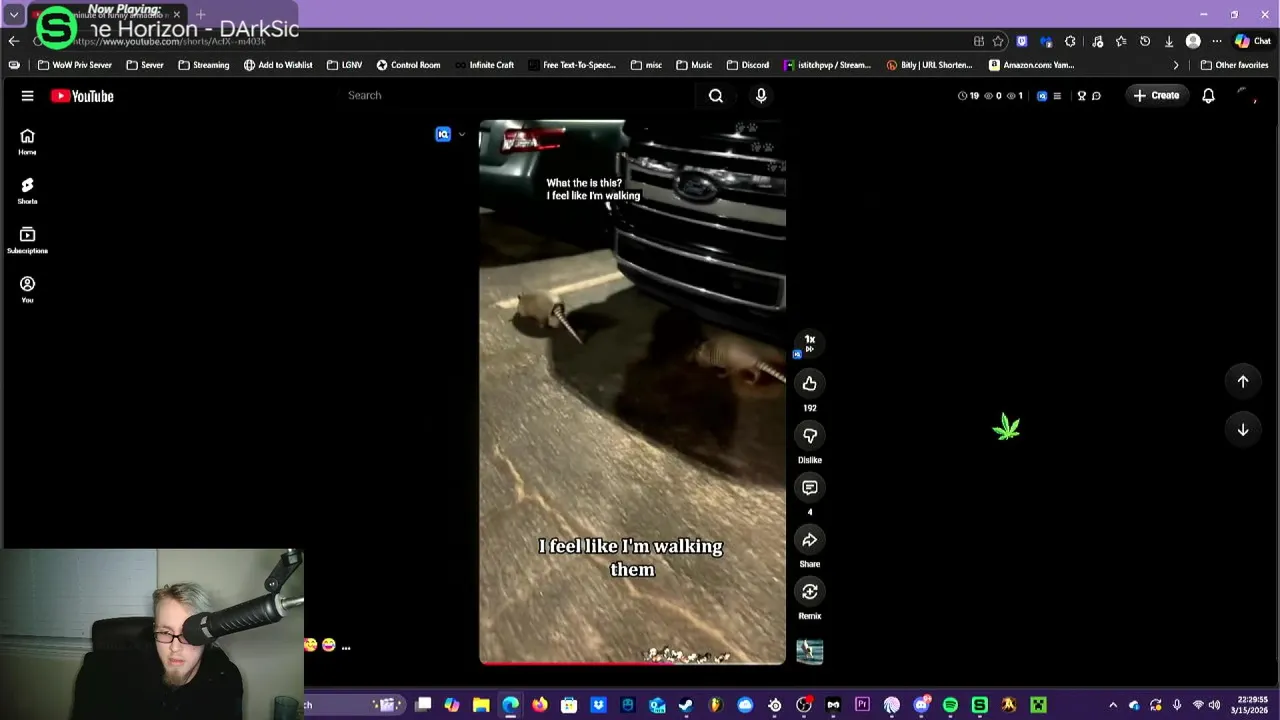
Task: Change the 1x playback speed
Action: tap(809, 343)
